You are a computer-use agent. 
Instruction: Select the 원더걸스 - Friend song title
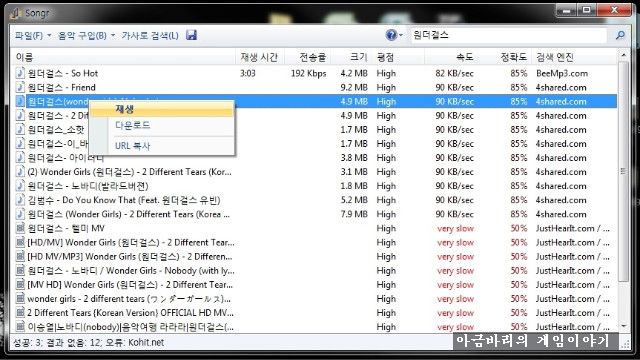pos(62,87)
